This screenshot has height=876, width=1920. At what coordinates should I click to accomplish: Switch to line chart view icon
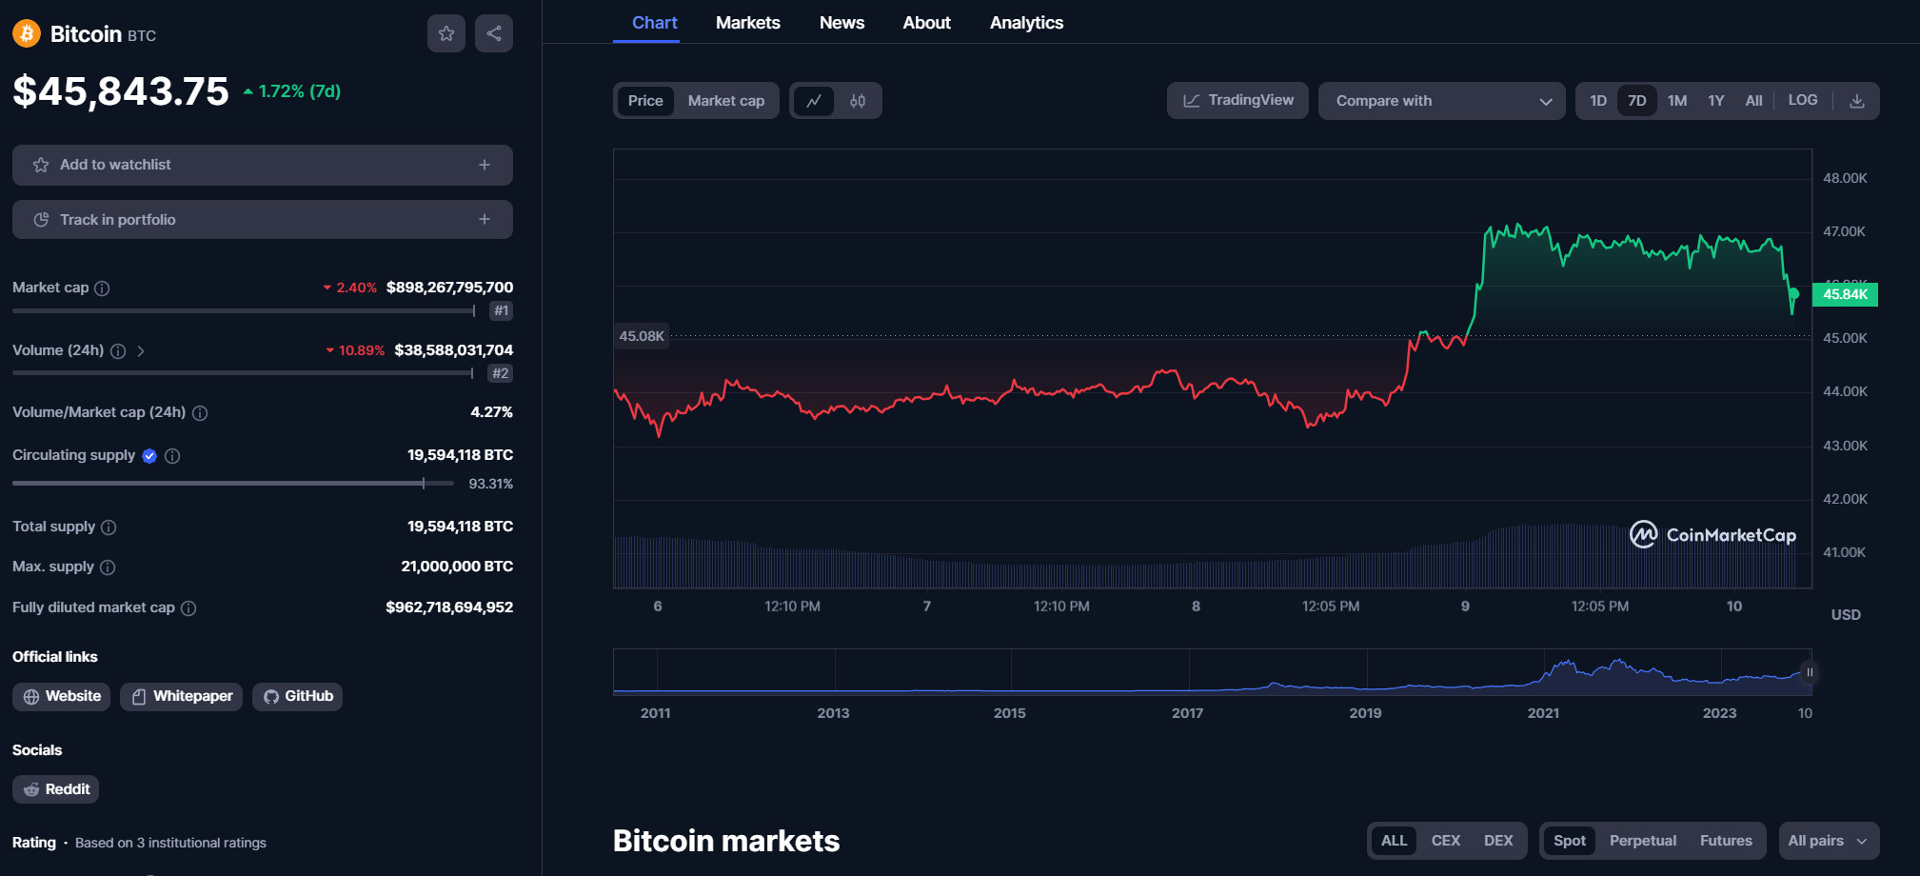click(814, 101)
